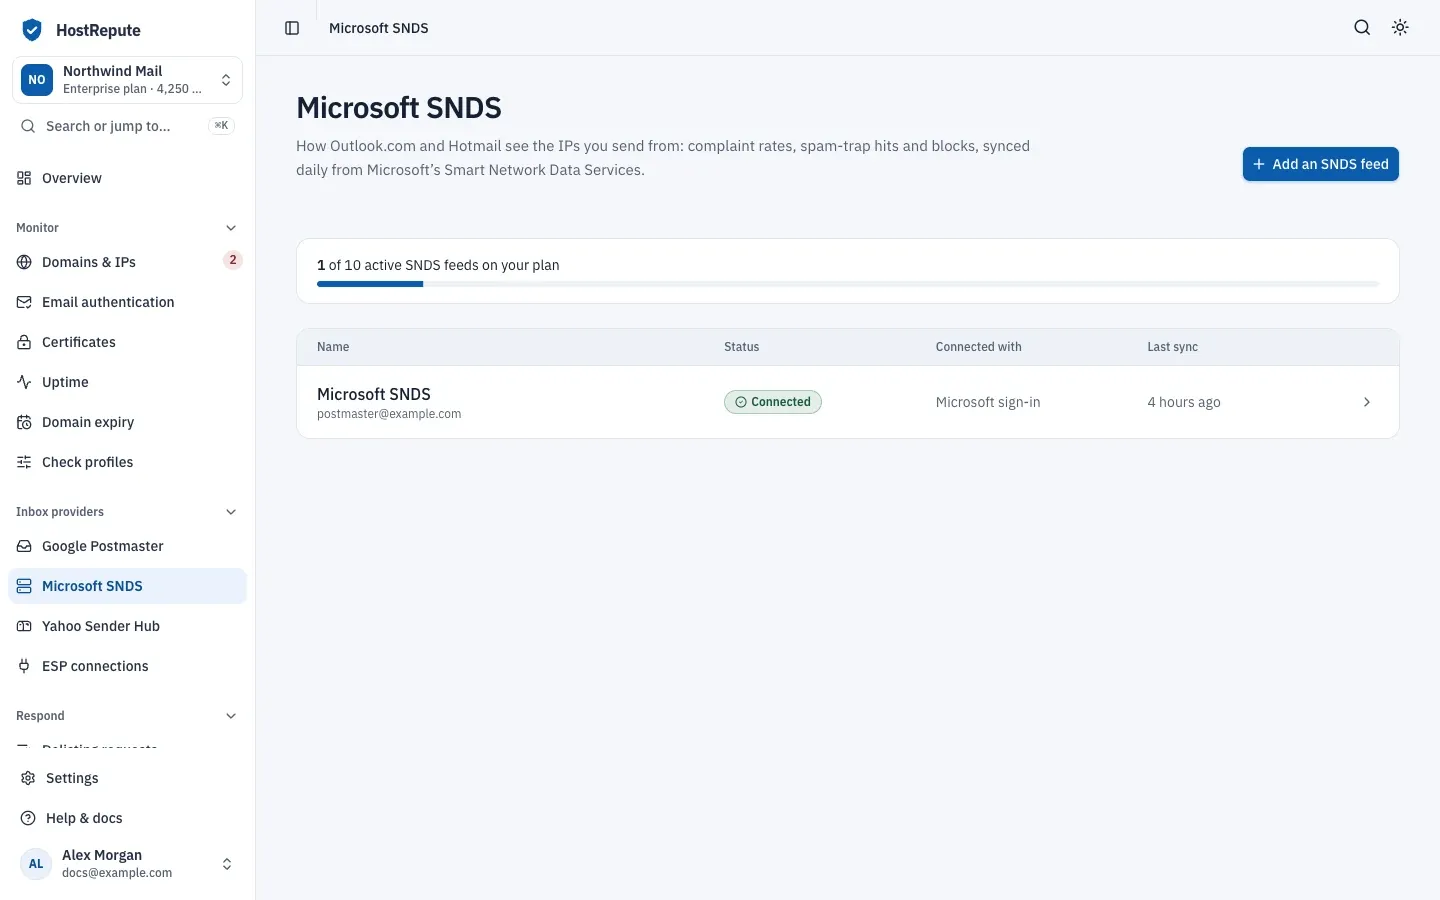Open search with the magnifier icon in the top bar

(x=1362, y=28)
